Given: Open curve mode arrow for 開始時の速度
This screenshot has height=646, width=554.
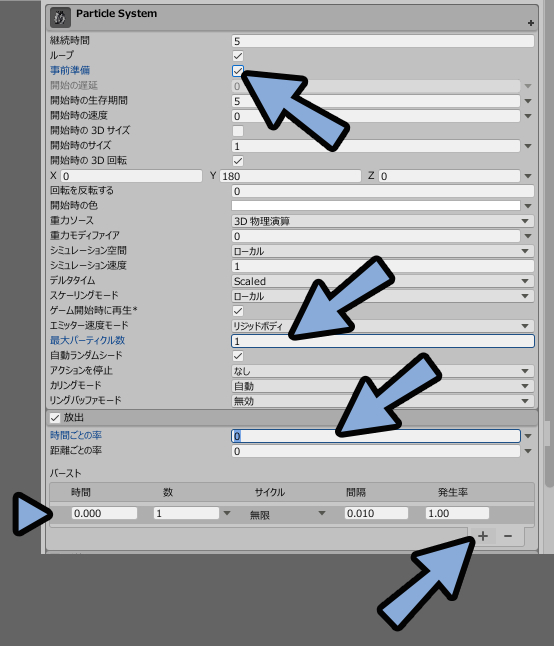Looking at the screenshot, I should [x=528, y=116].
